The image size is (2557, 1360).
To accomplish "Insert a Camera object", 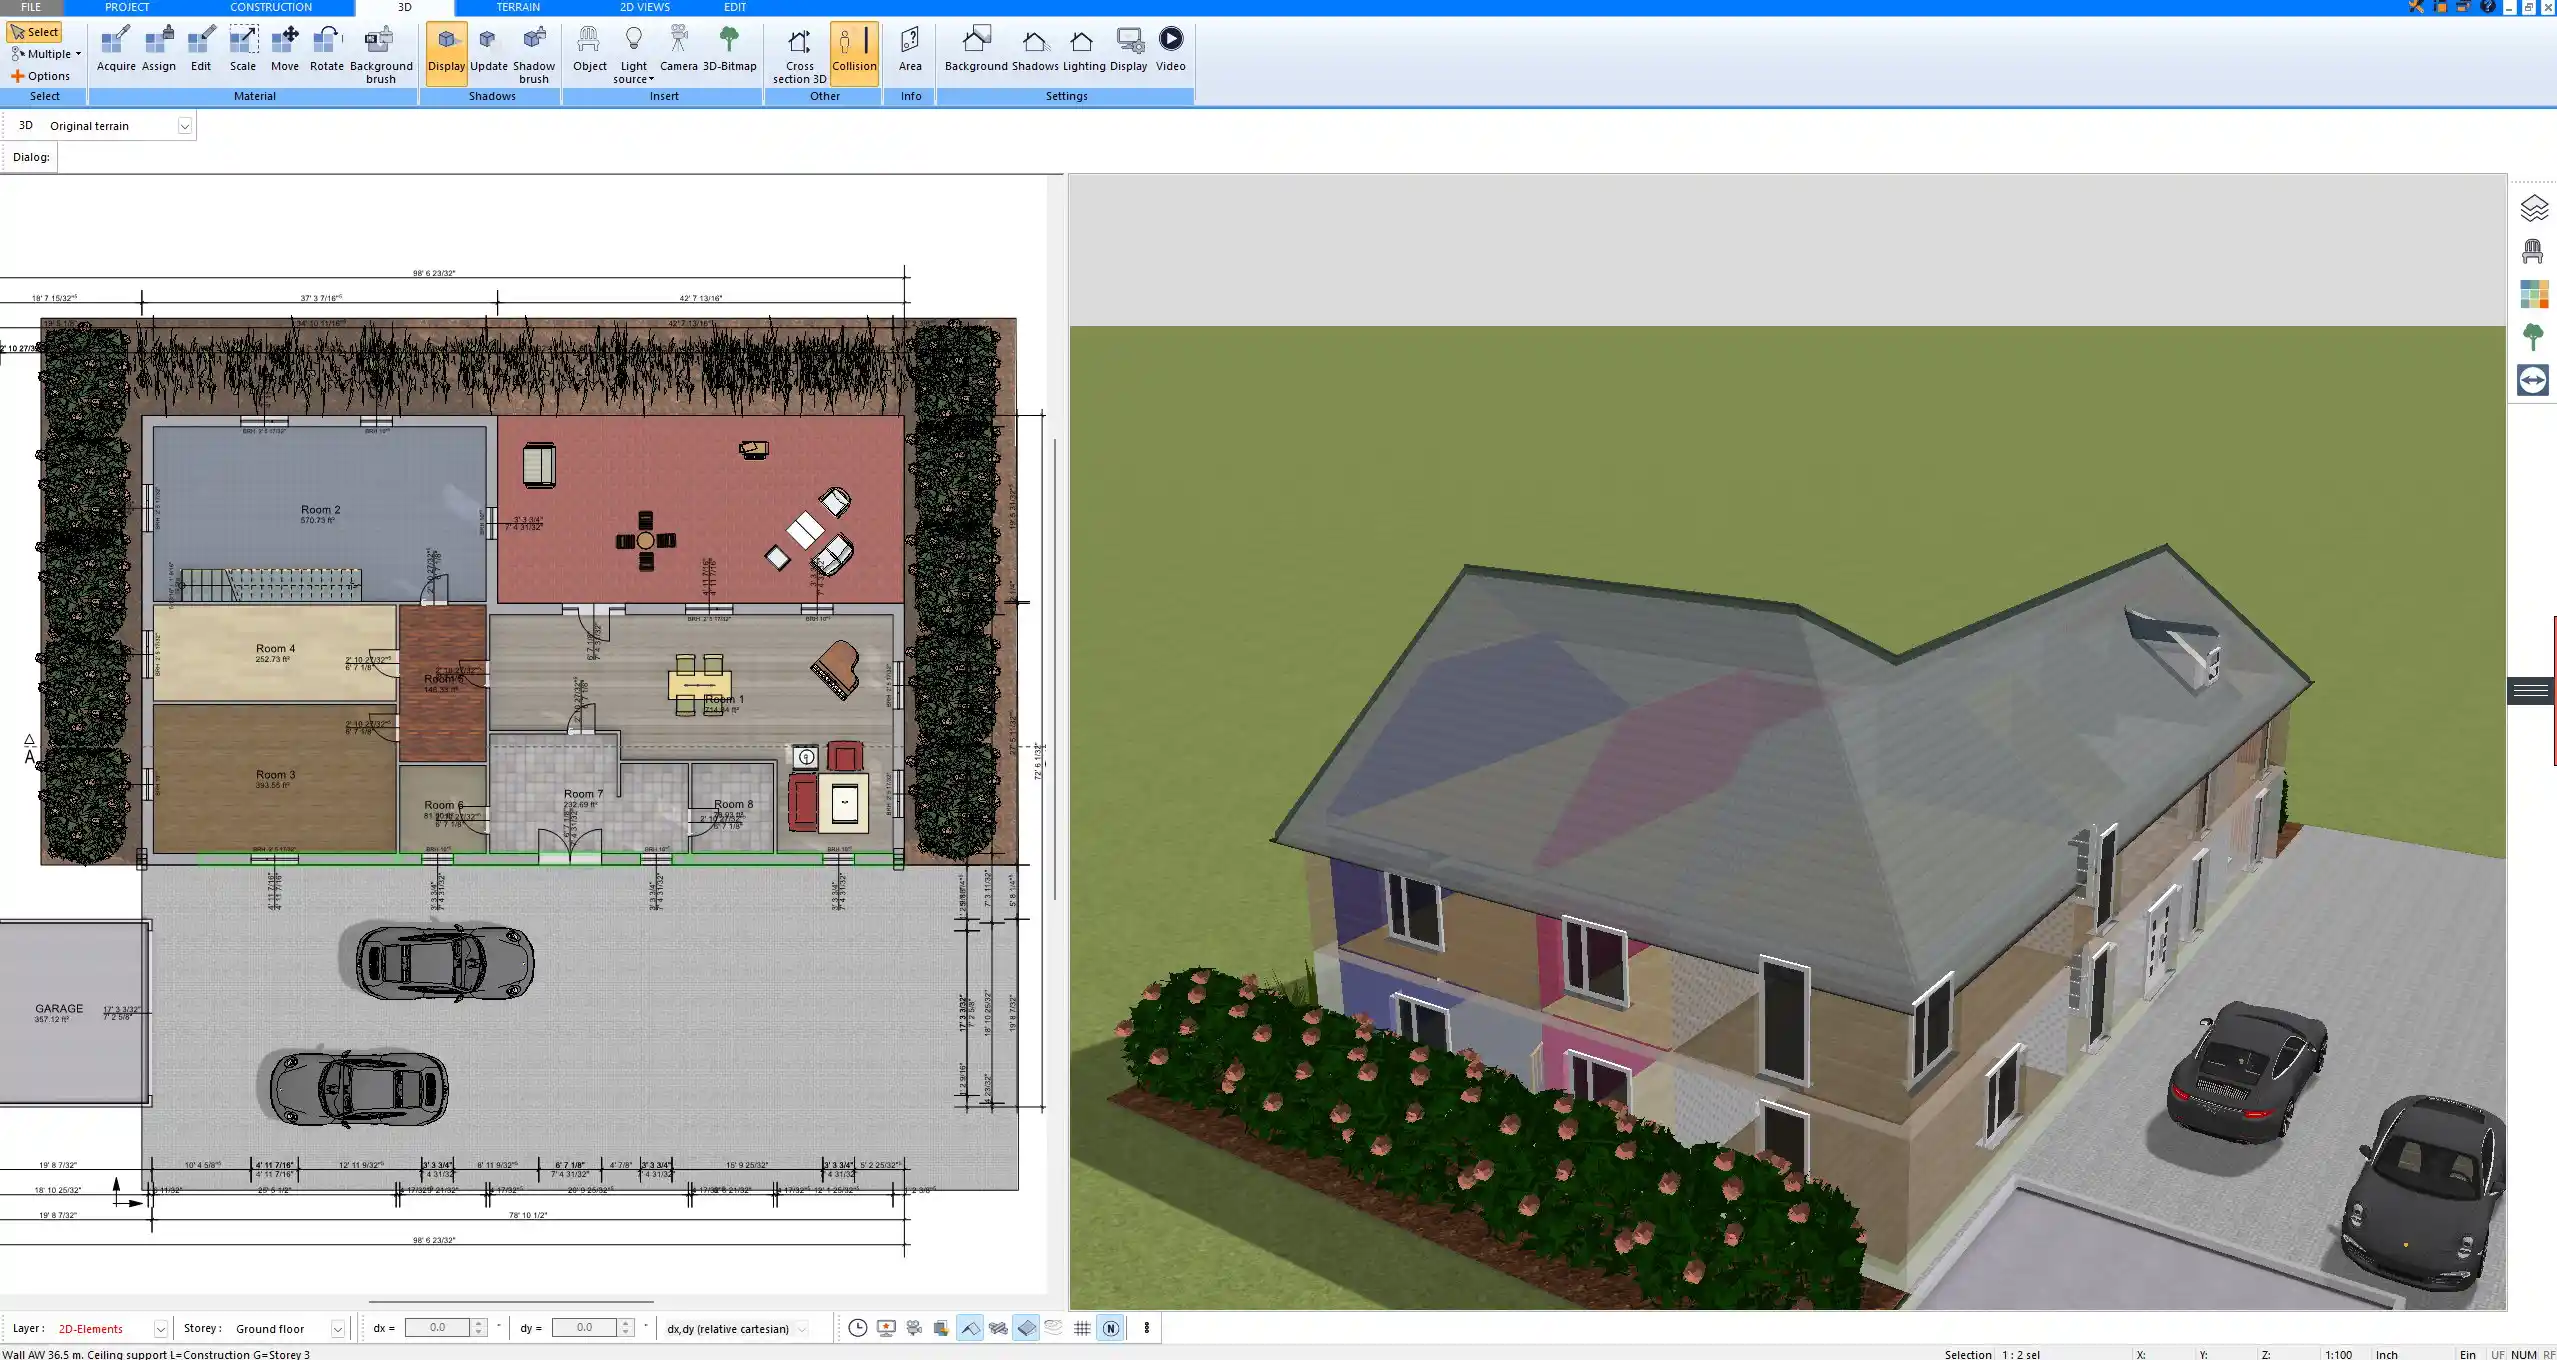I will tap(678, 49).
